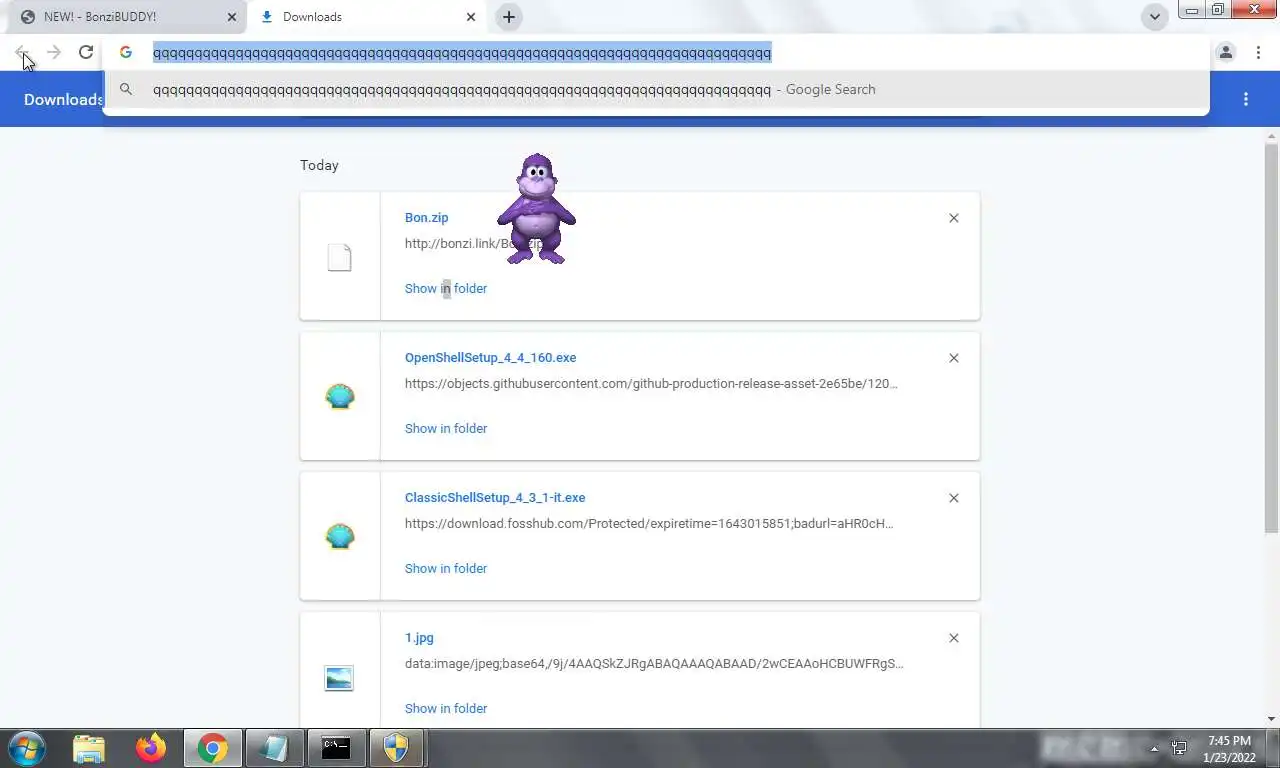
Task: Open ClassicShellSetup_4_3_1-it.exe link
Action: 495,497
